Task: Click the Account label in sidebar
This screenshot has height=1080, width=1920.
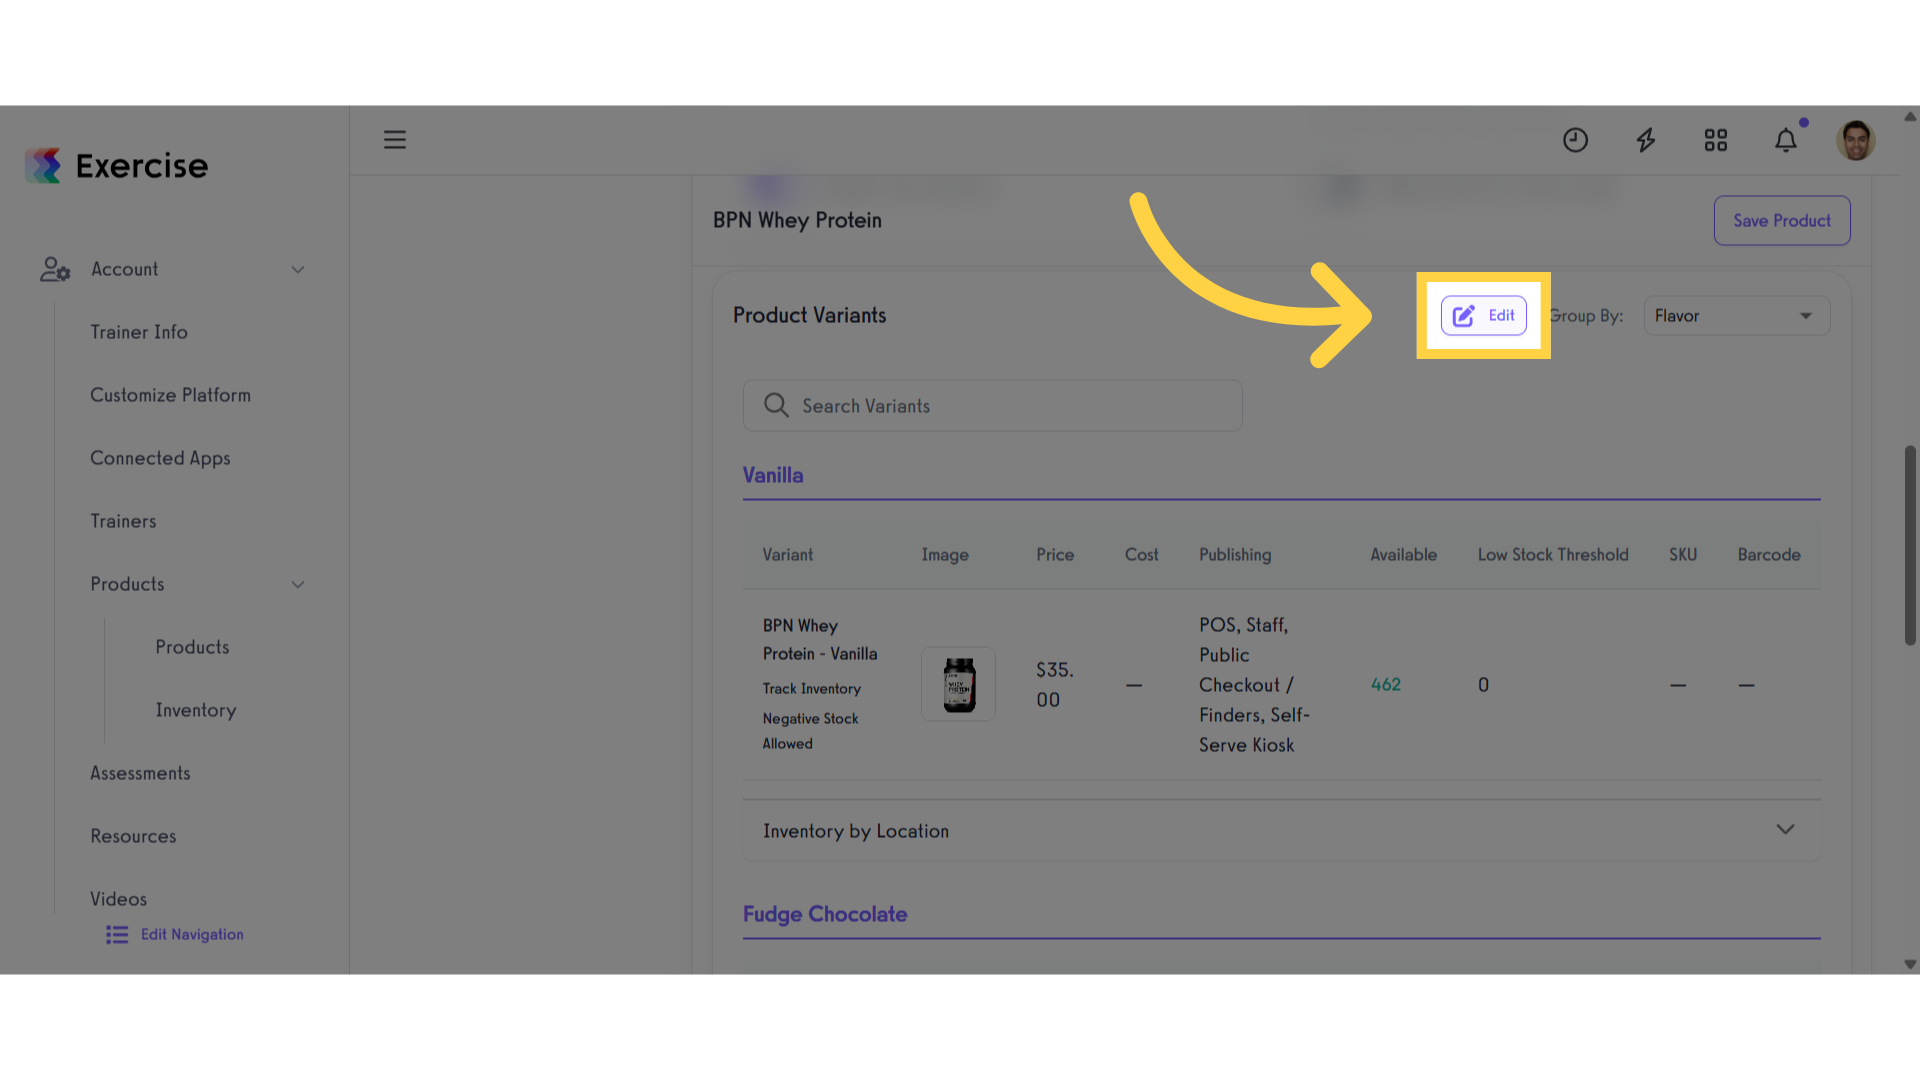Action: (x=125, y=269)
